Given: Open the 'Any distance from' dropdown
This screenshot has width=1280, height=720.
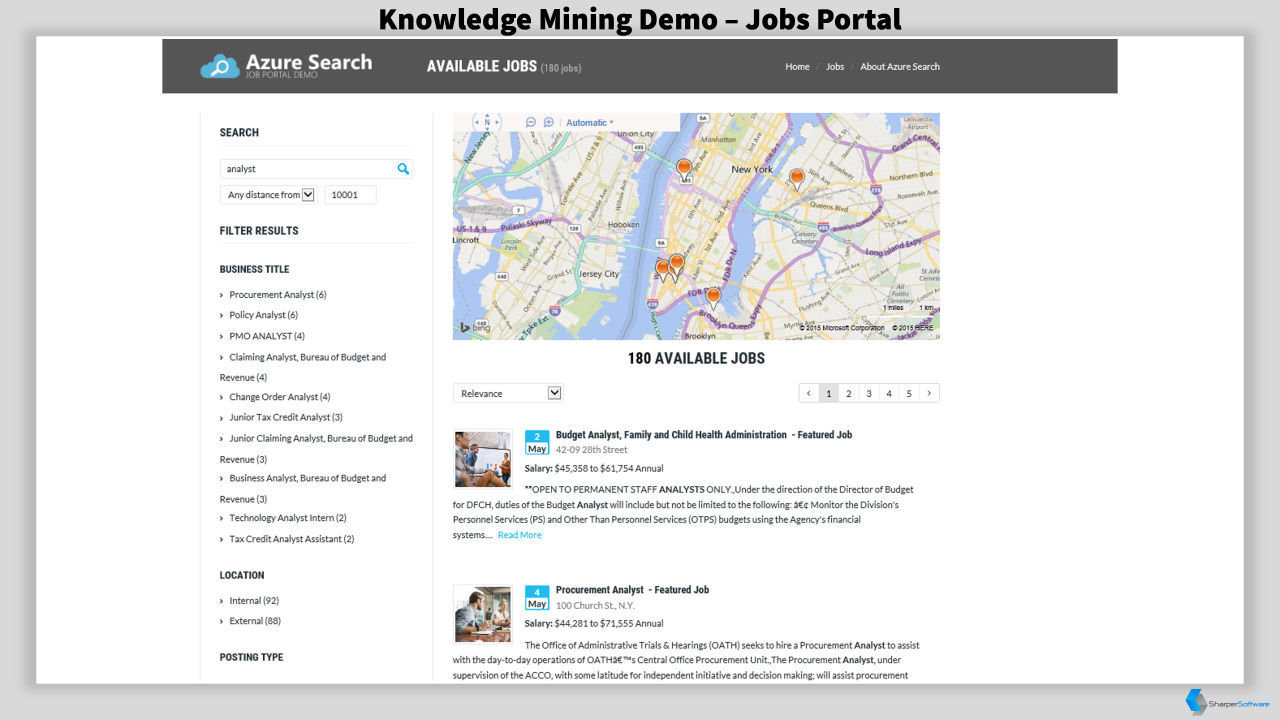Looking at the screenshot, I should (x=268, y=195).
